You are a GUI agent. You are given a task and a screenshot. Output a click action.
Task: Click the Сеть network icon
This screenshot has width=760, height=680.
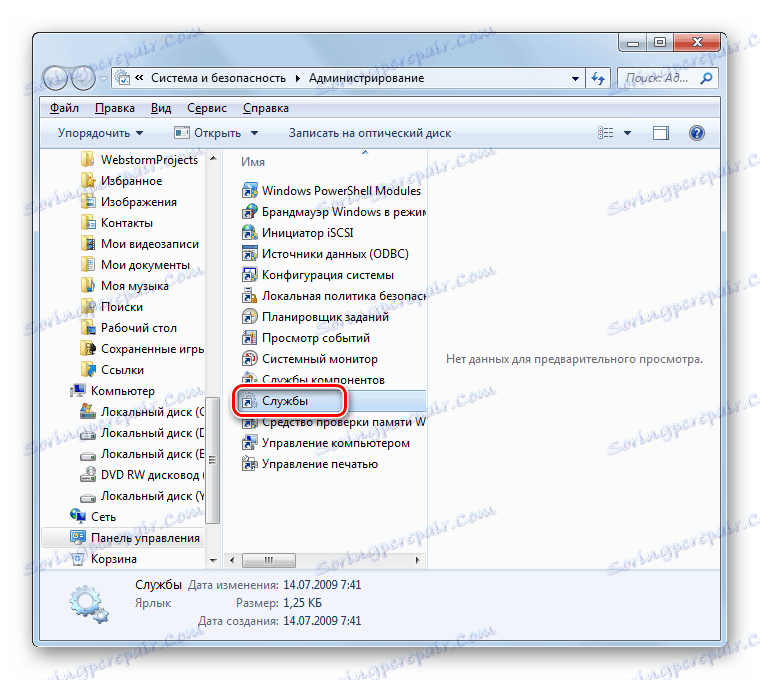coord(78,517)
